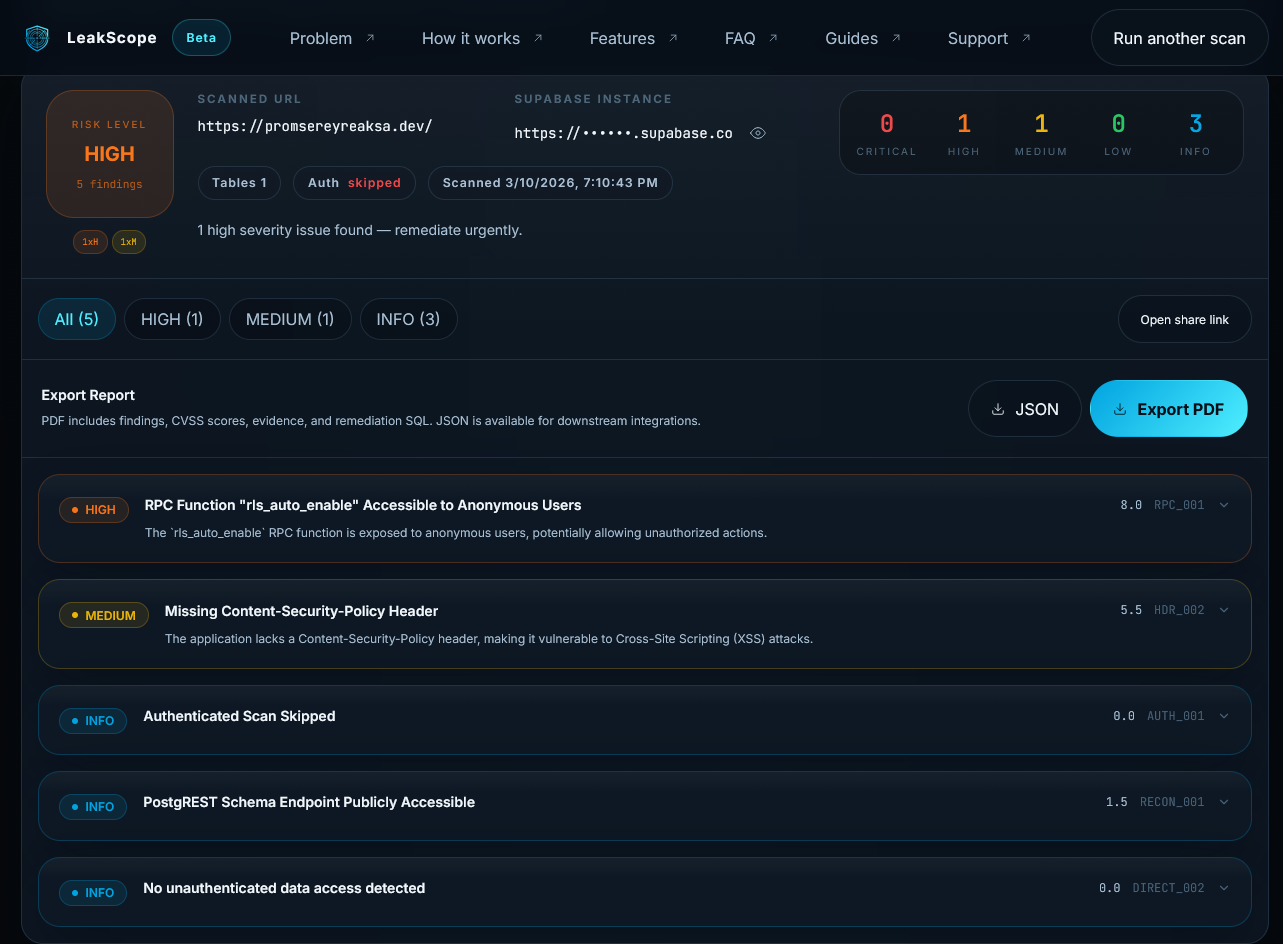Click the Auth skipped chip
The image size is (1283, 944).
(x=354, y=183)
